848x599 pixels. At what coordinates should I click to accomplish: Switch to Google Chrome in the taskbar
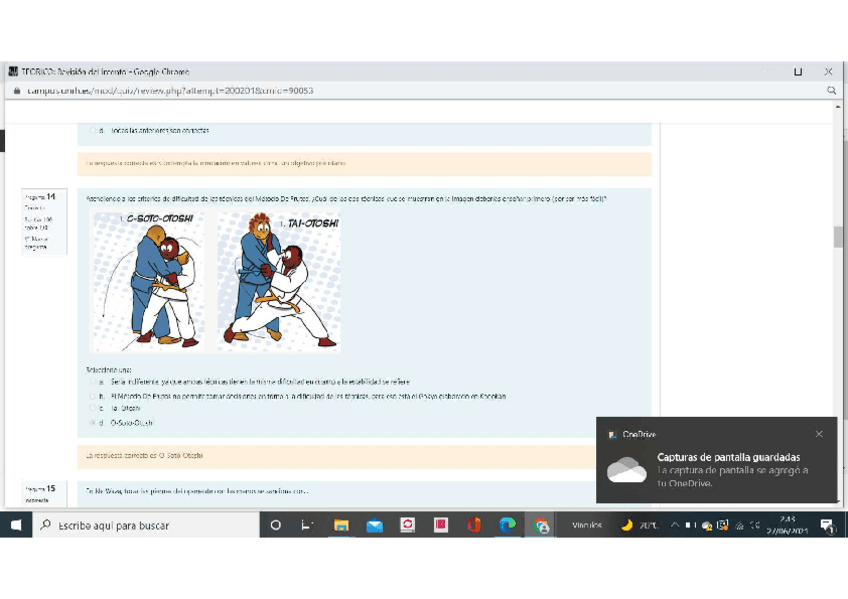541,525
